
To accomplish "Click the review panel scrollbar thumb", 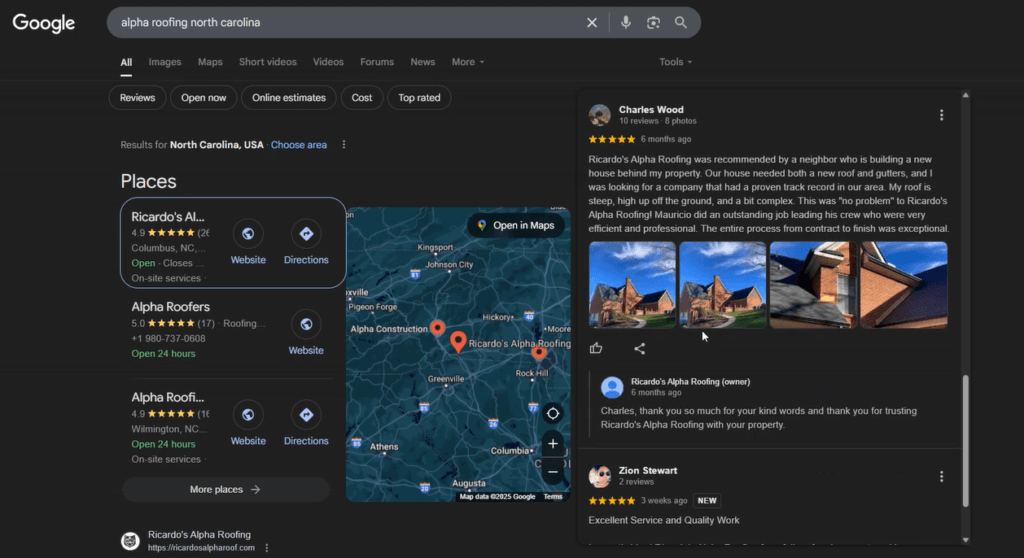I will [965, 441].
